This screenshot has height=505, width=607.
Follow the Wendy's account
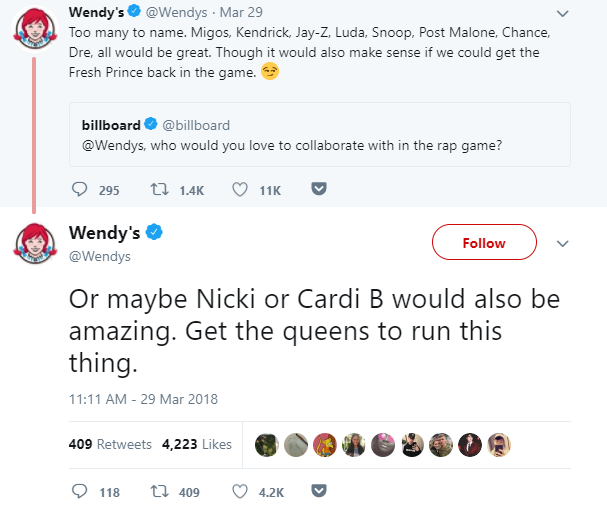point(484,243)
